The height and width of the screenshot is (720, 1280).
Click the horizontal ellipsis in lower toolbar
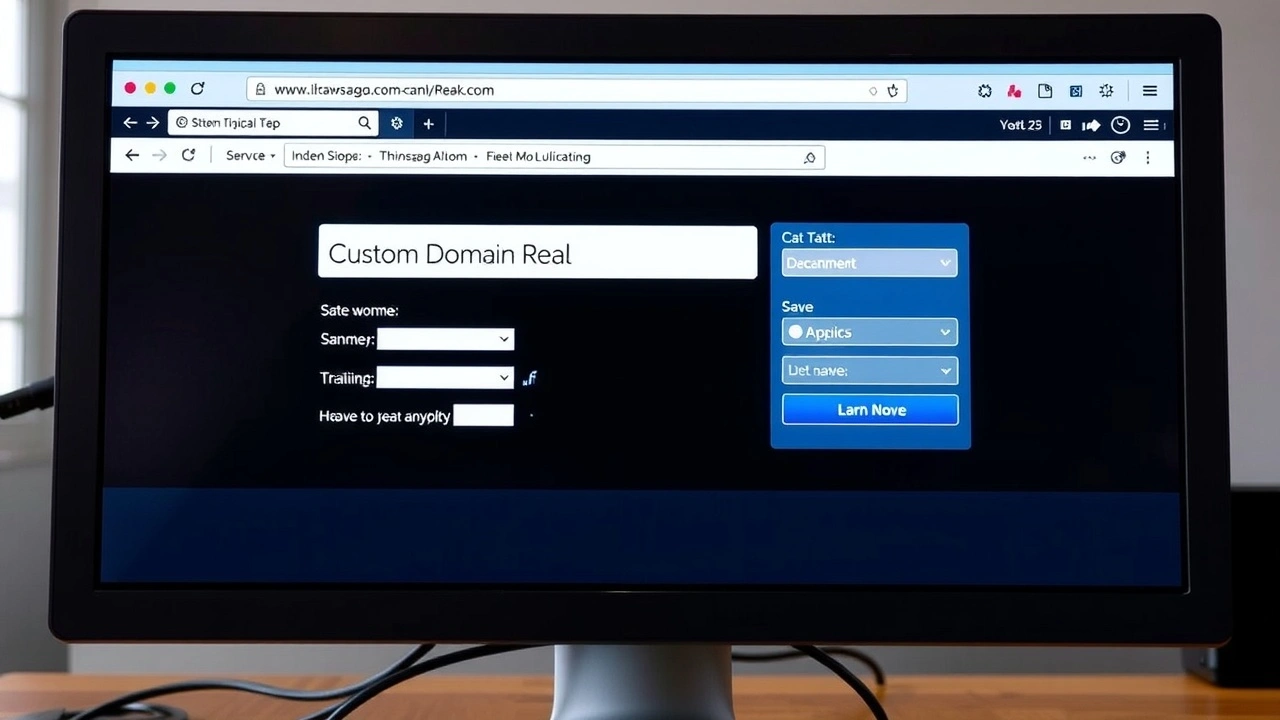(x=1090, y=157)
